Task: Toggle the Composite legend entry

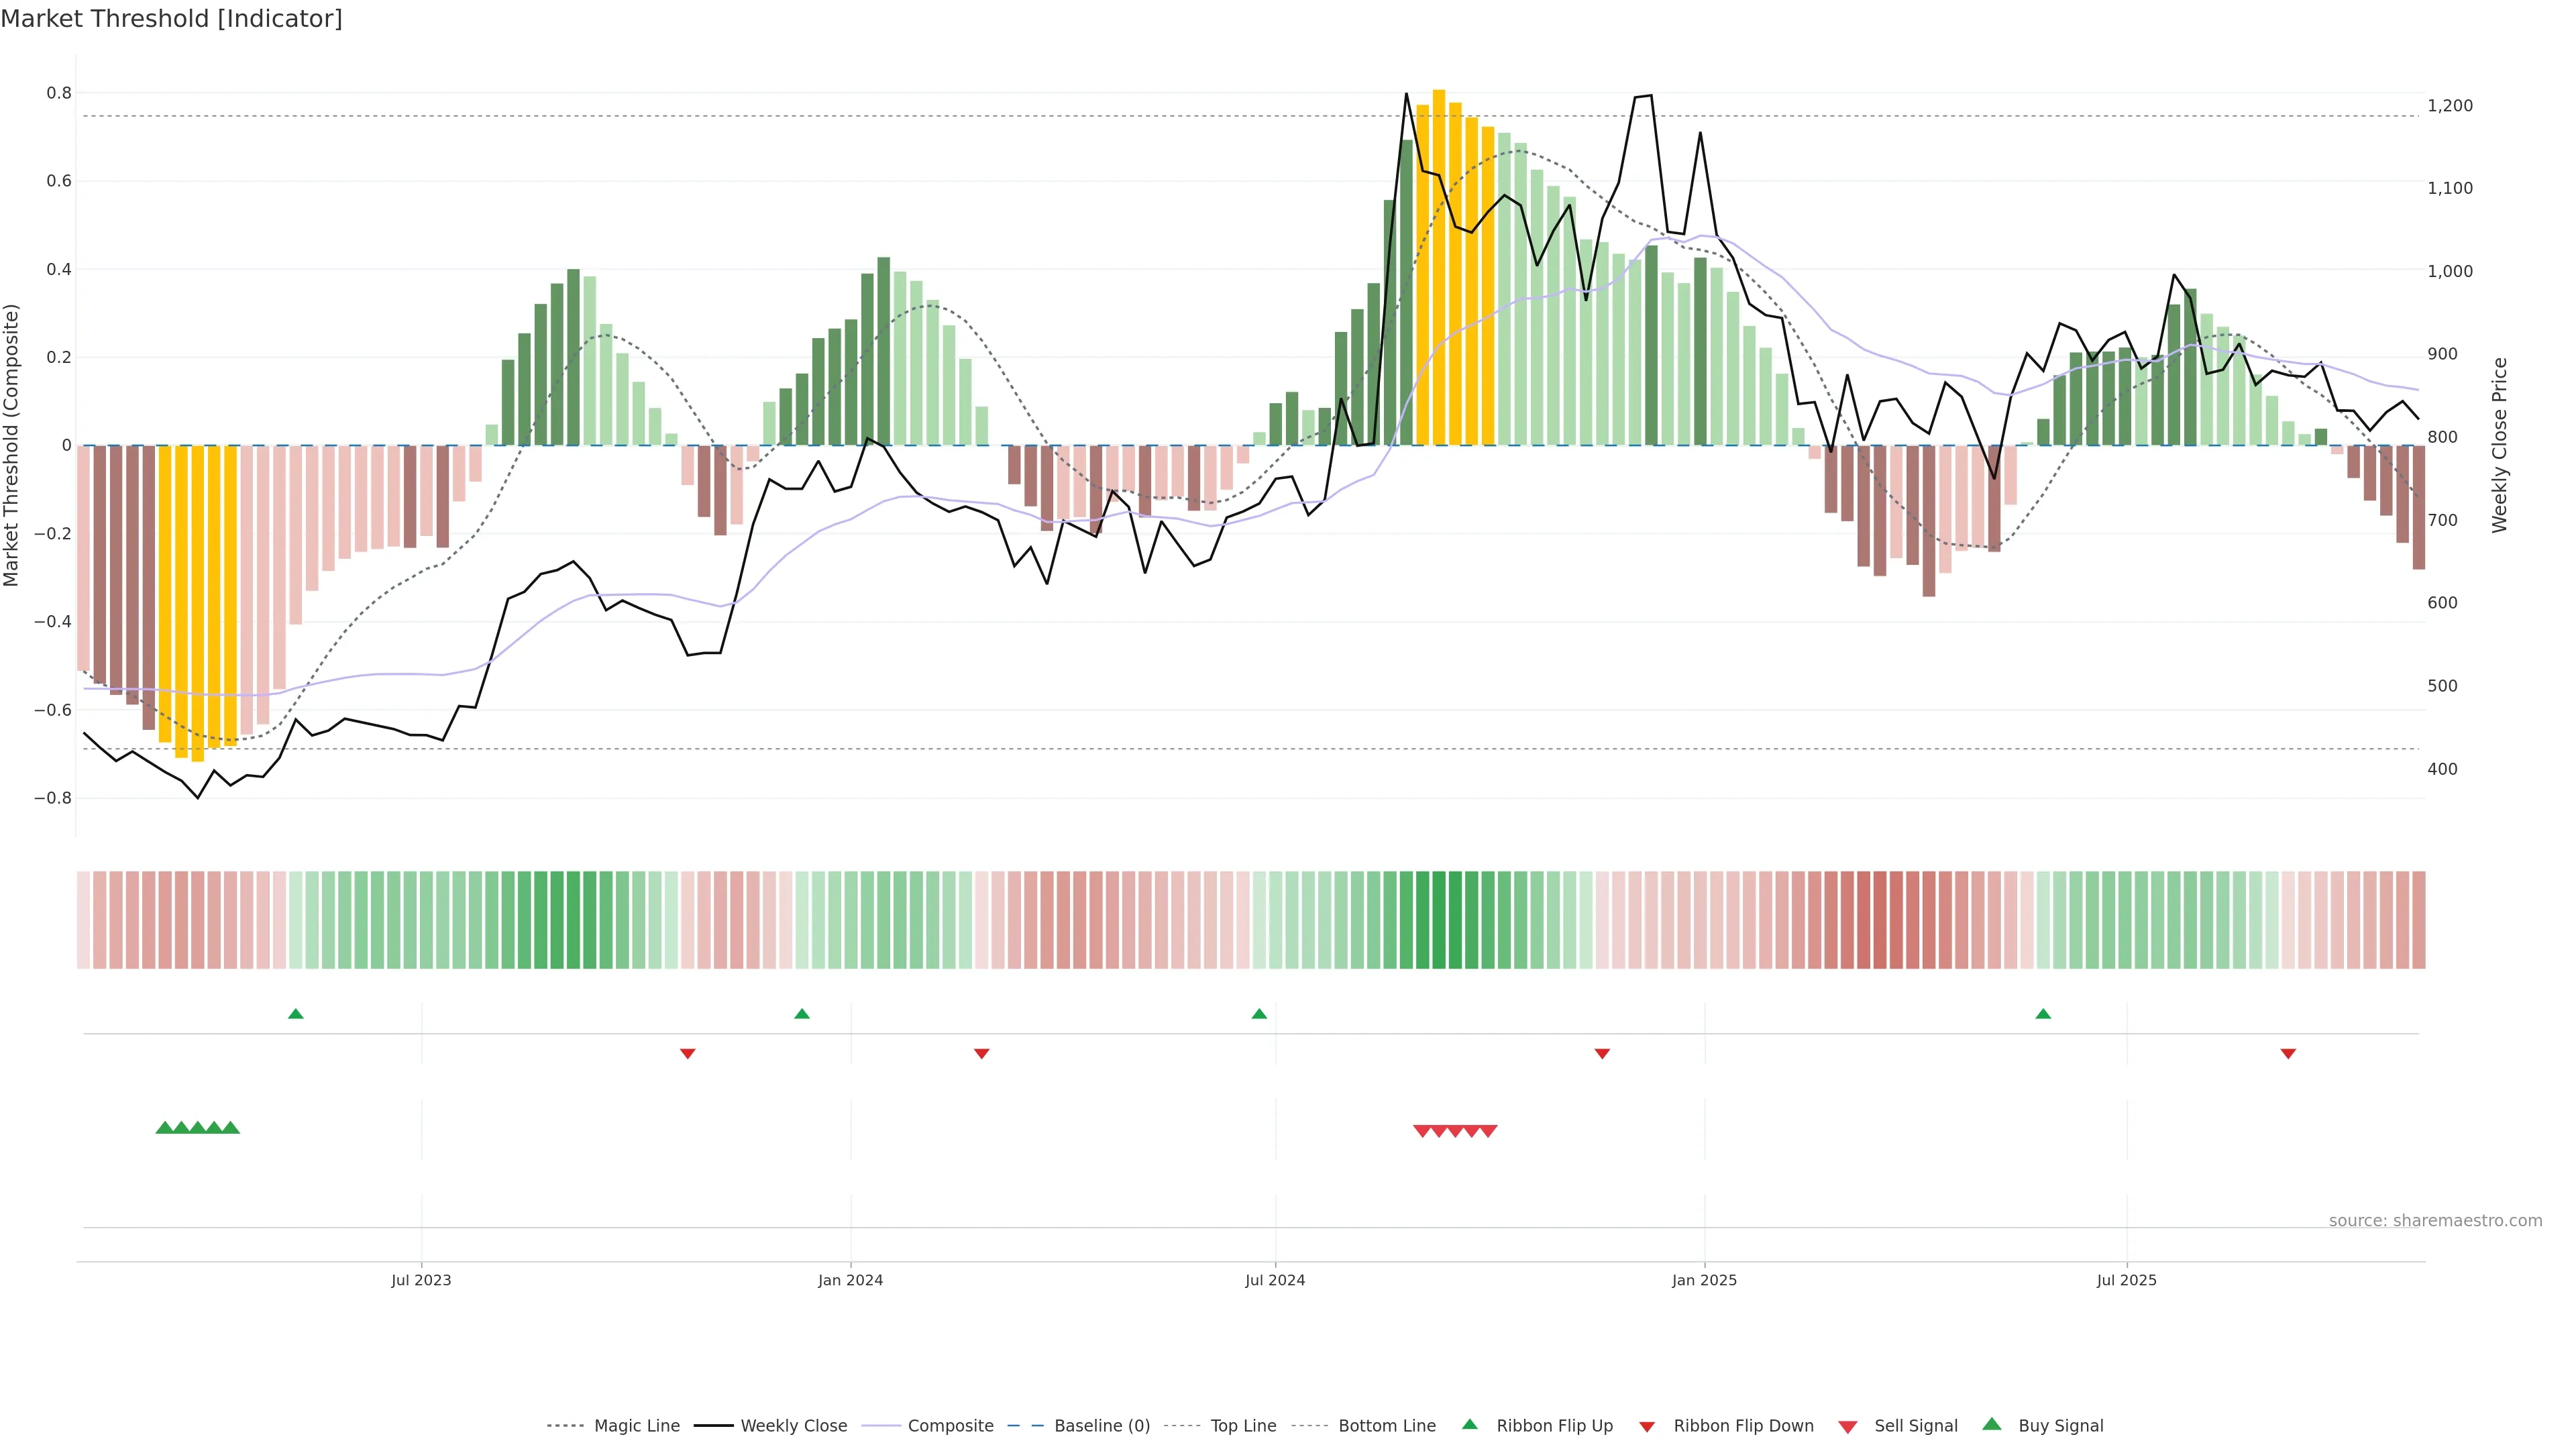Action: pos(950,1426)
